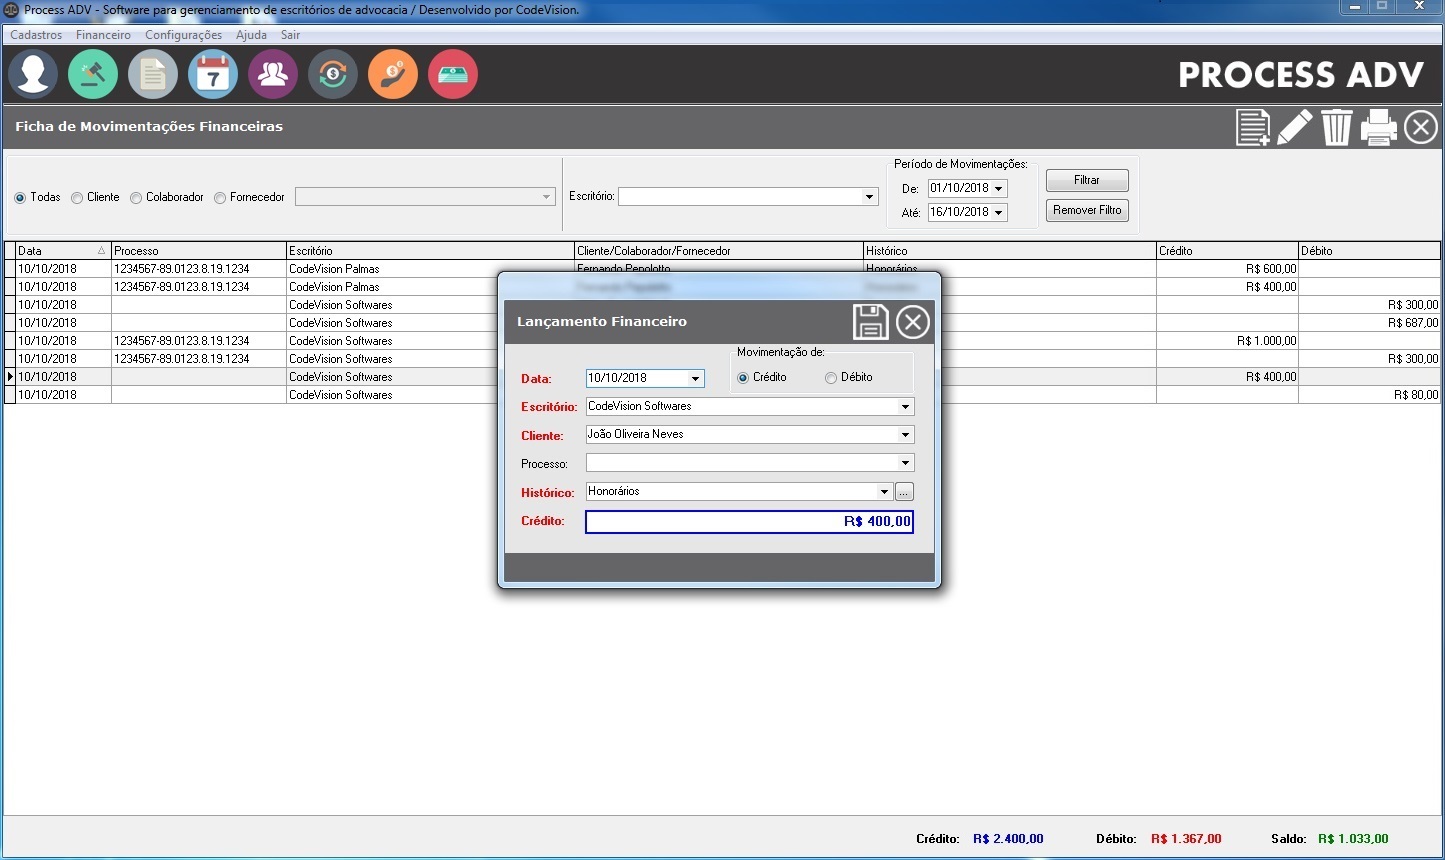1445x860 pixels.
Task: Expand the Escritório filter combo box
Action: [869, 197]
